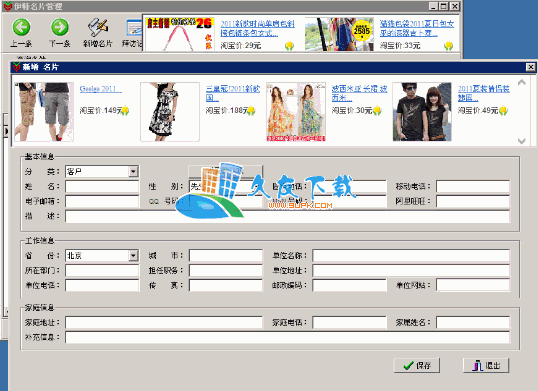The image size is (538, 391).
Task: Open the 33元 bag ad thumbnail
Action: pos(339,34)
